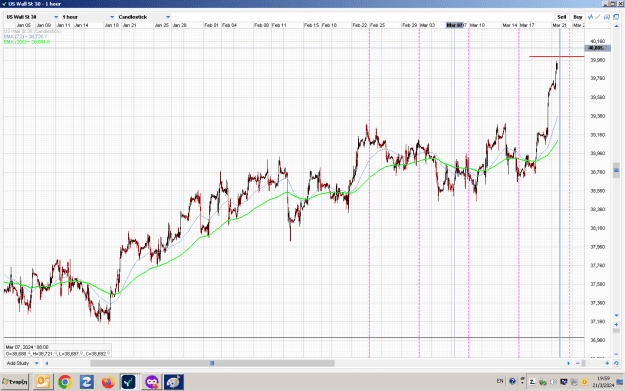Open the blue arrows app in the taskbar

(x=86, y=382)
